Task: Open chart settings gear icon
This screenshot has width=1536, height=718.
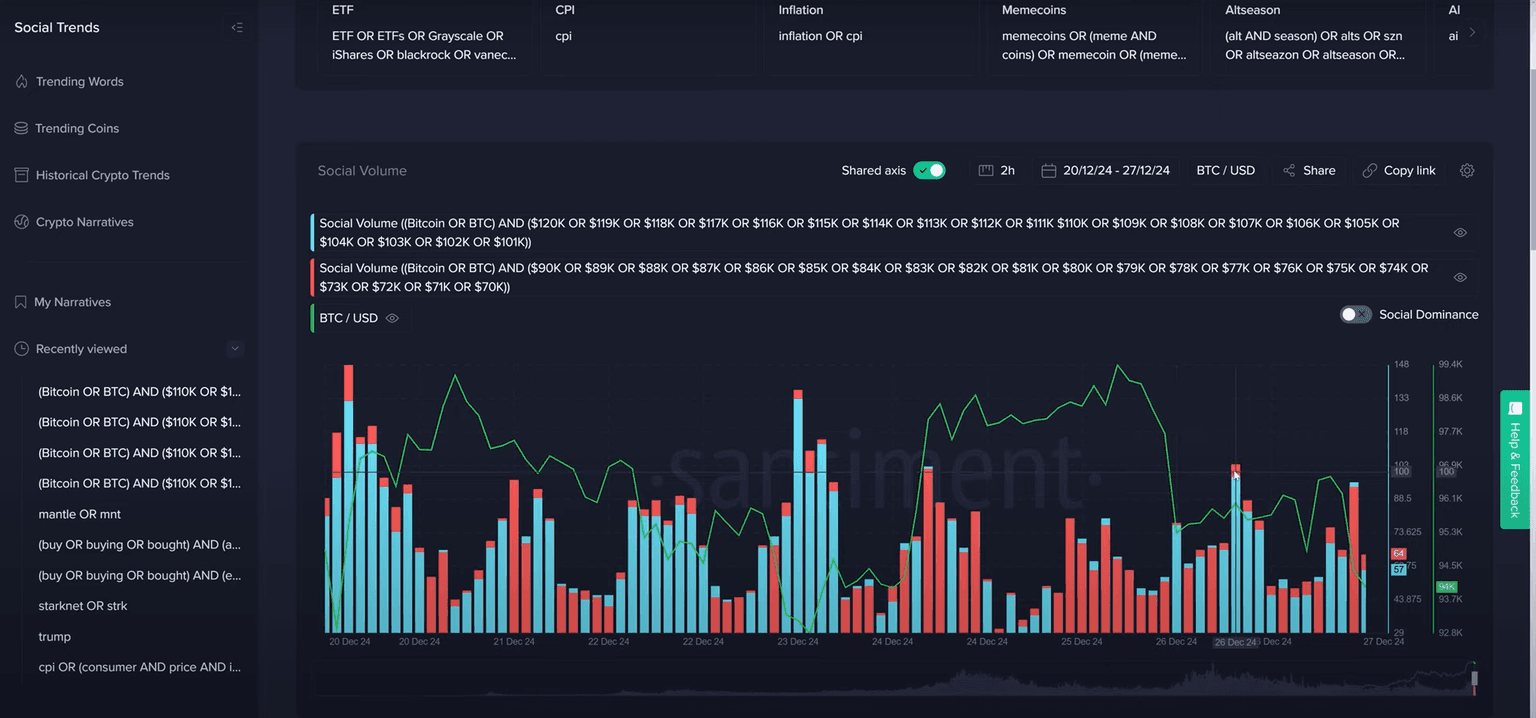Action: click(x=1467, y=171)
